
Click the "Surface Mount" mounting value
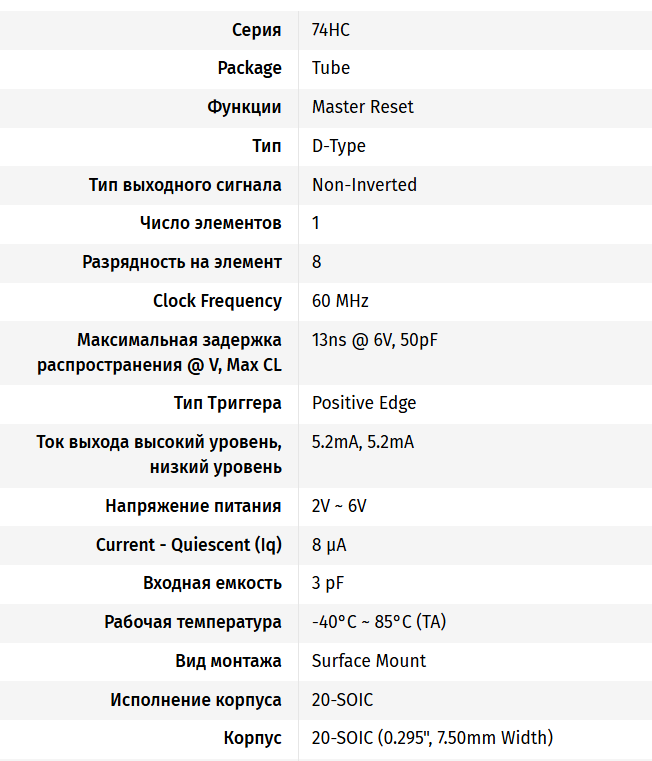click(368, 661)
